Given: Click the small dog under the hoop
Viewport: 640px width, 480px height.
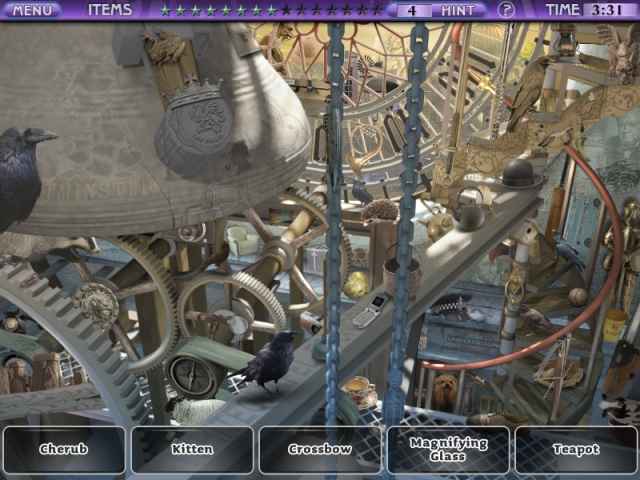Looking at the screenshot, I should point(444,392).
